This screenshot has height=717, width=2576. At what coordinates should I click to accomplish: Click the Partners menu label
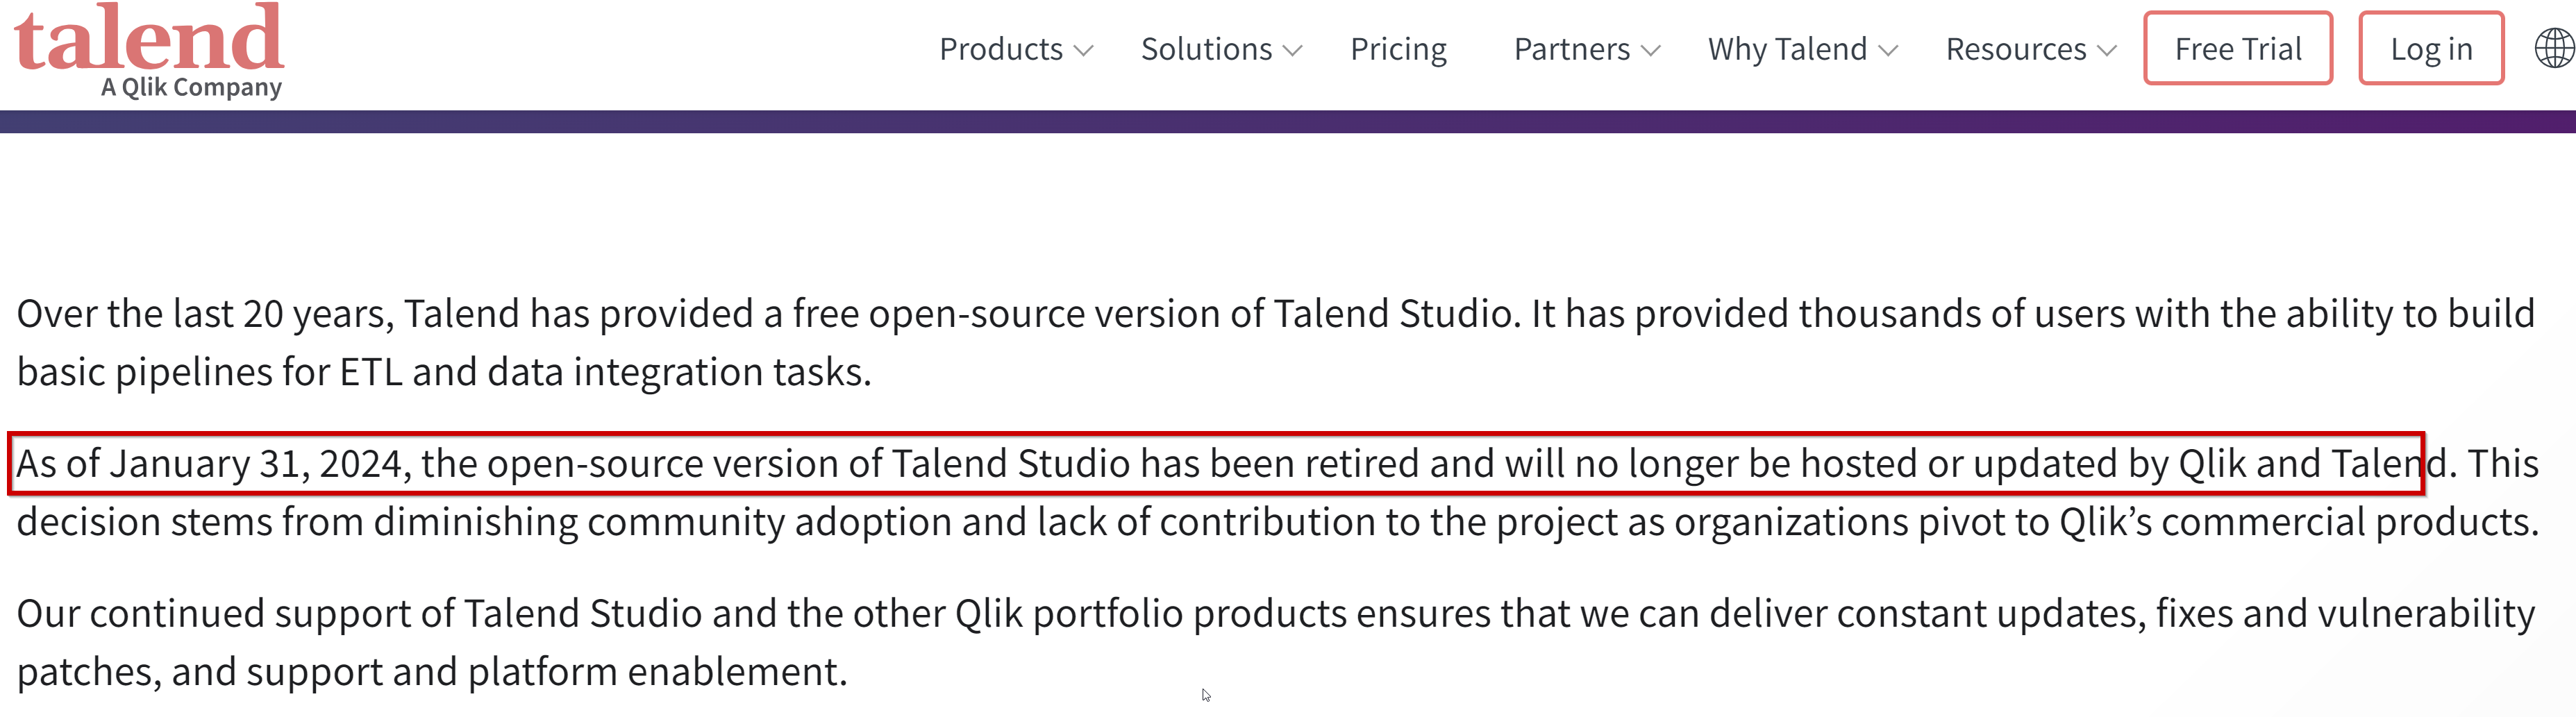(x=1572, y=49)
